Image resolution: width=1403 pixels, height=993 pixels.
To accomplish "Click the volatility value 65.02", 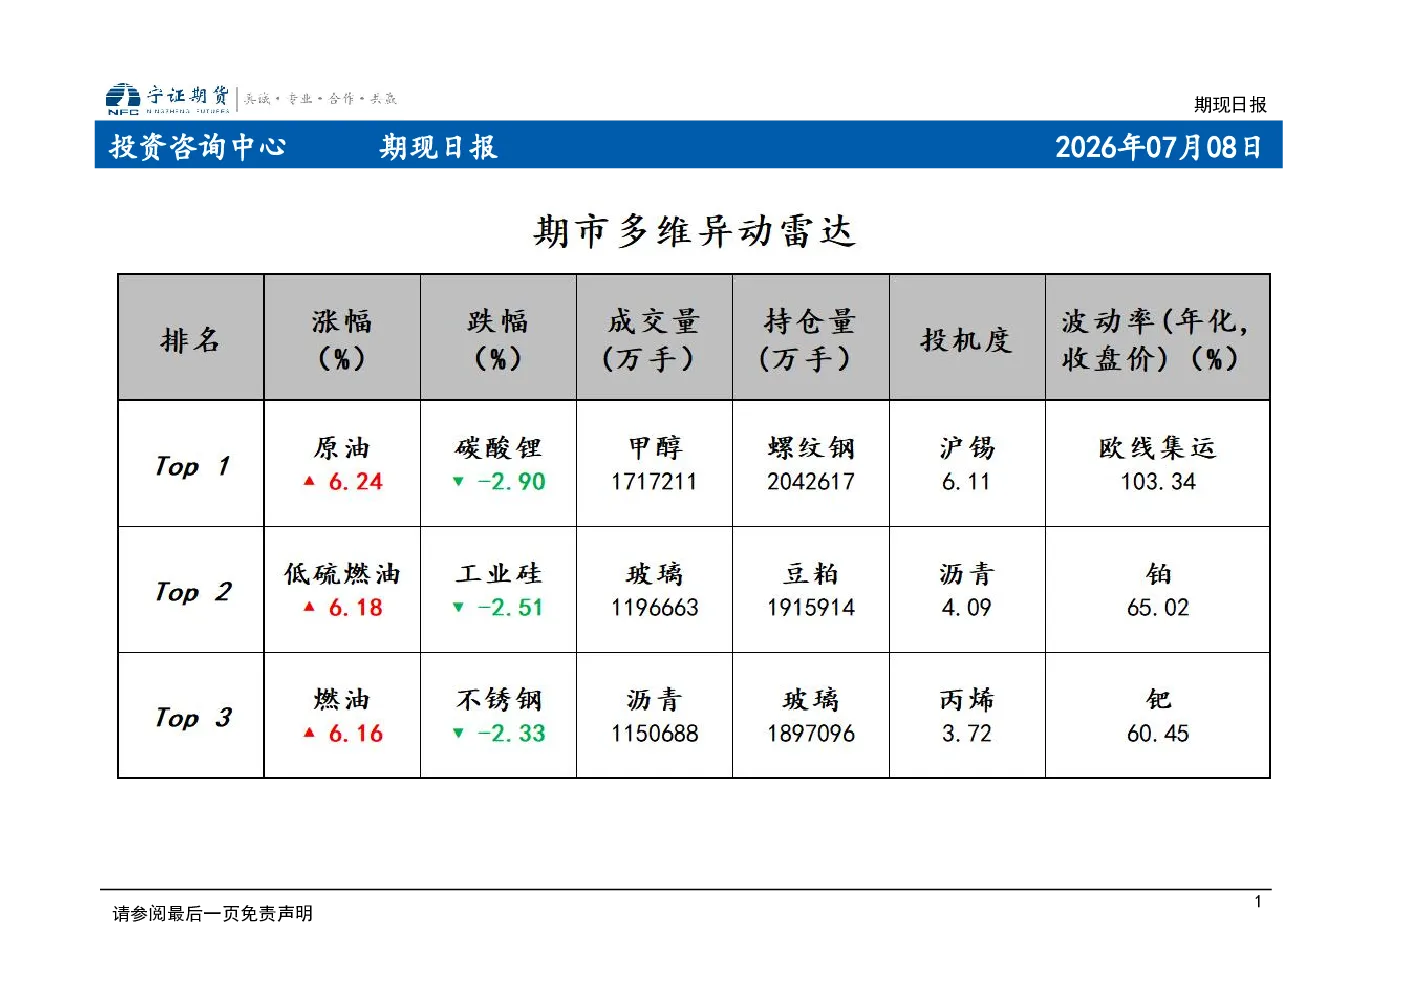I will click(x=1157, y=607).
